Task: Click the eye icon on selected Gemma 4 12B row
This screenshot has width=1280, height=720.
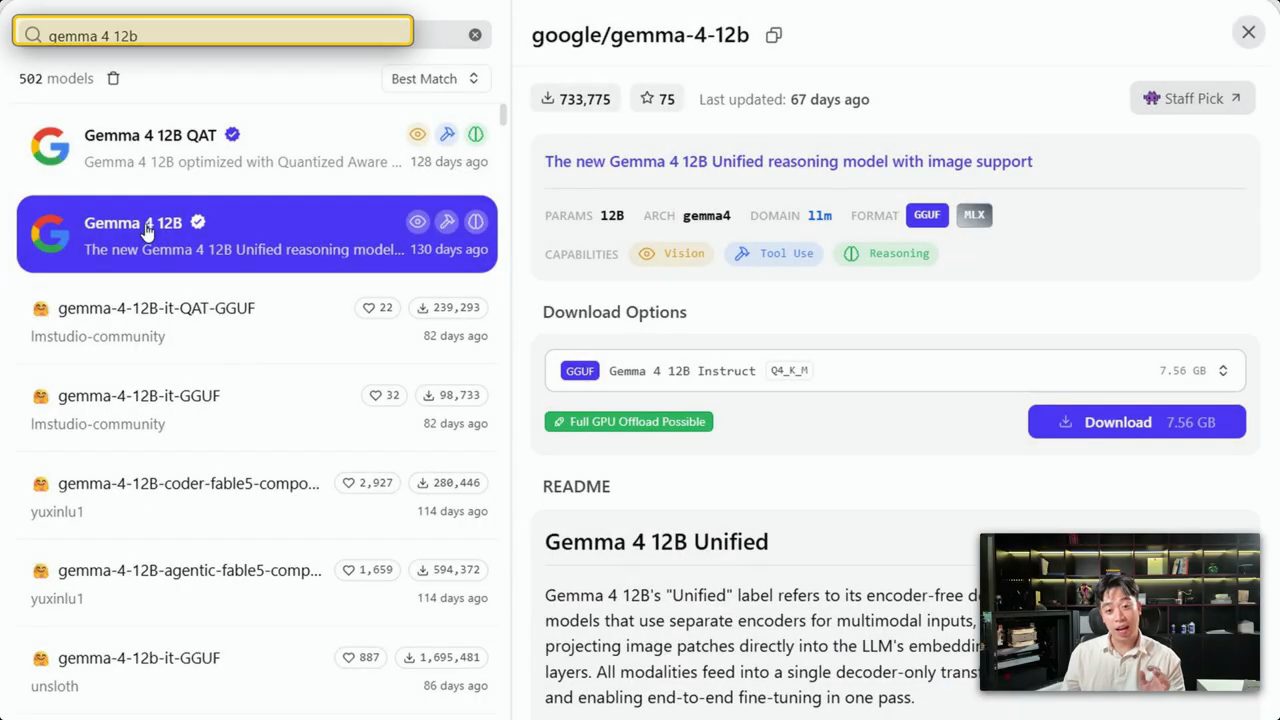Action: coord(418,222)
